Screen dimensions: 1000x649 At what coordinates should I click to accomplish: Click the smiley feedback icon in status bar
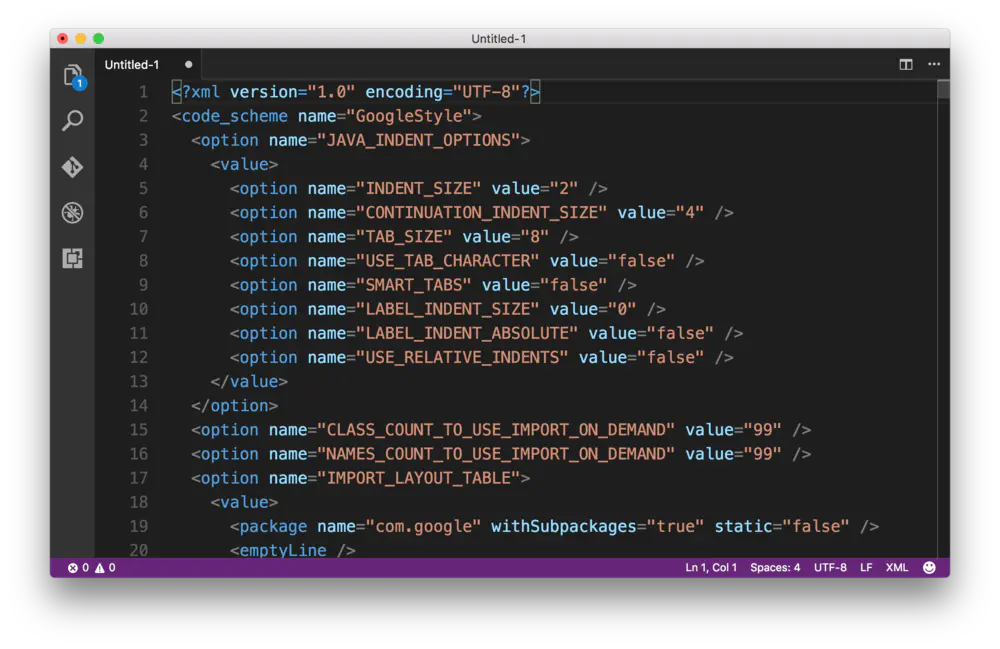click(929, 567)
